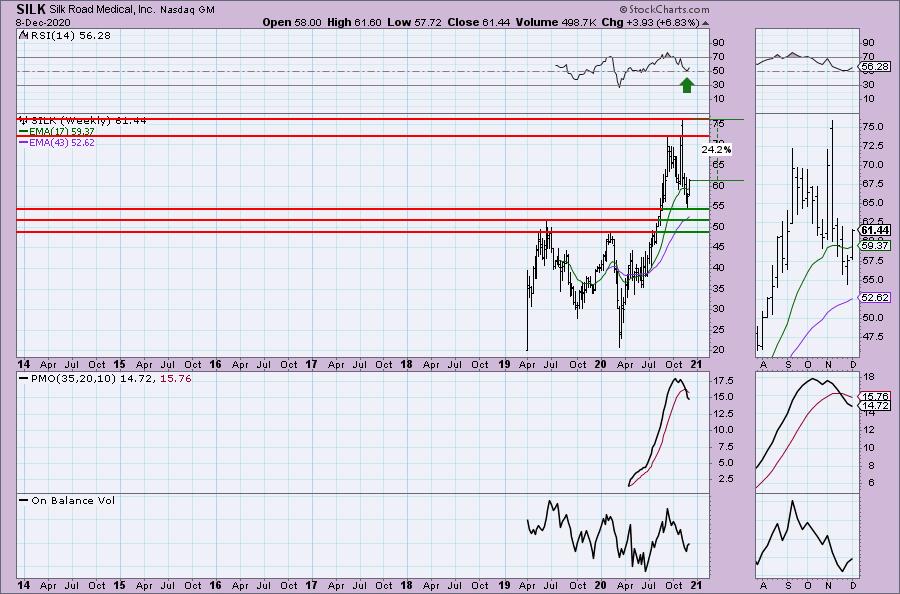Select the High 61.60 value
900x594 pixels.
(x=354, y=22)
